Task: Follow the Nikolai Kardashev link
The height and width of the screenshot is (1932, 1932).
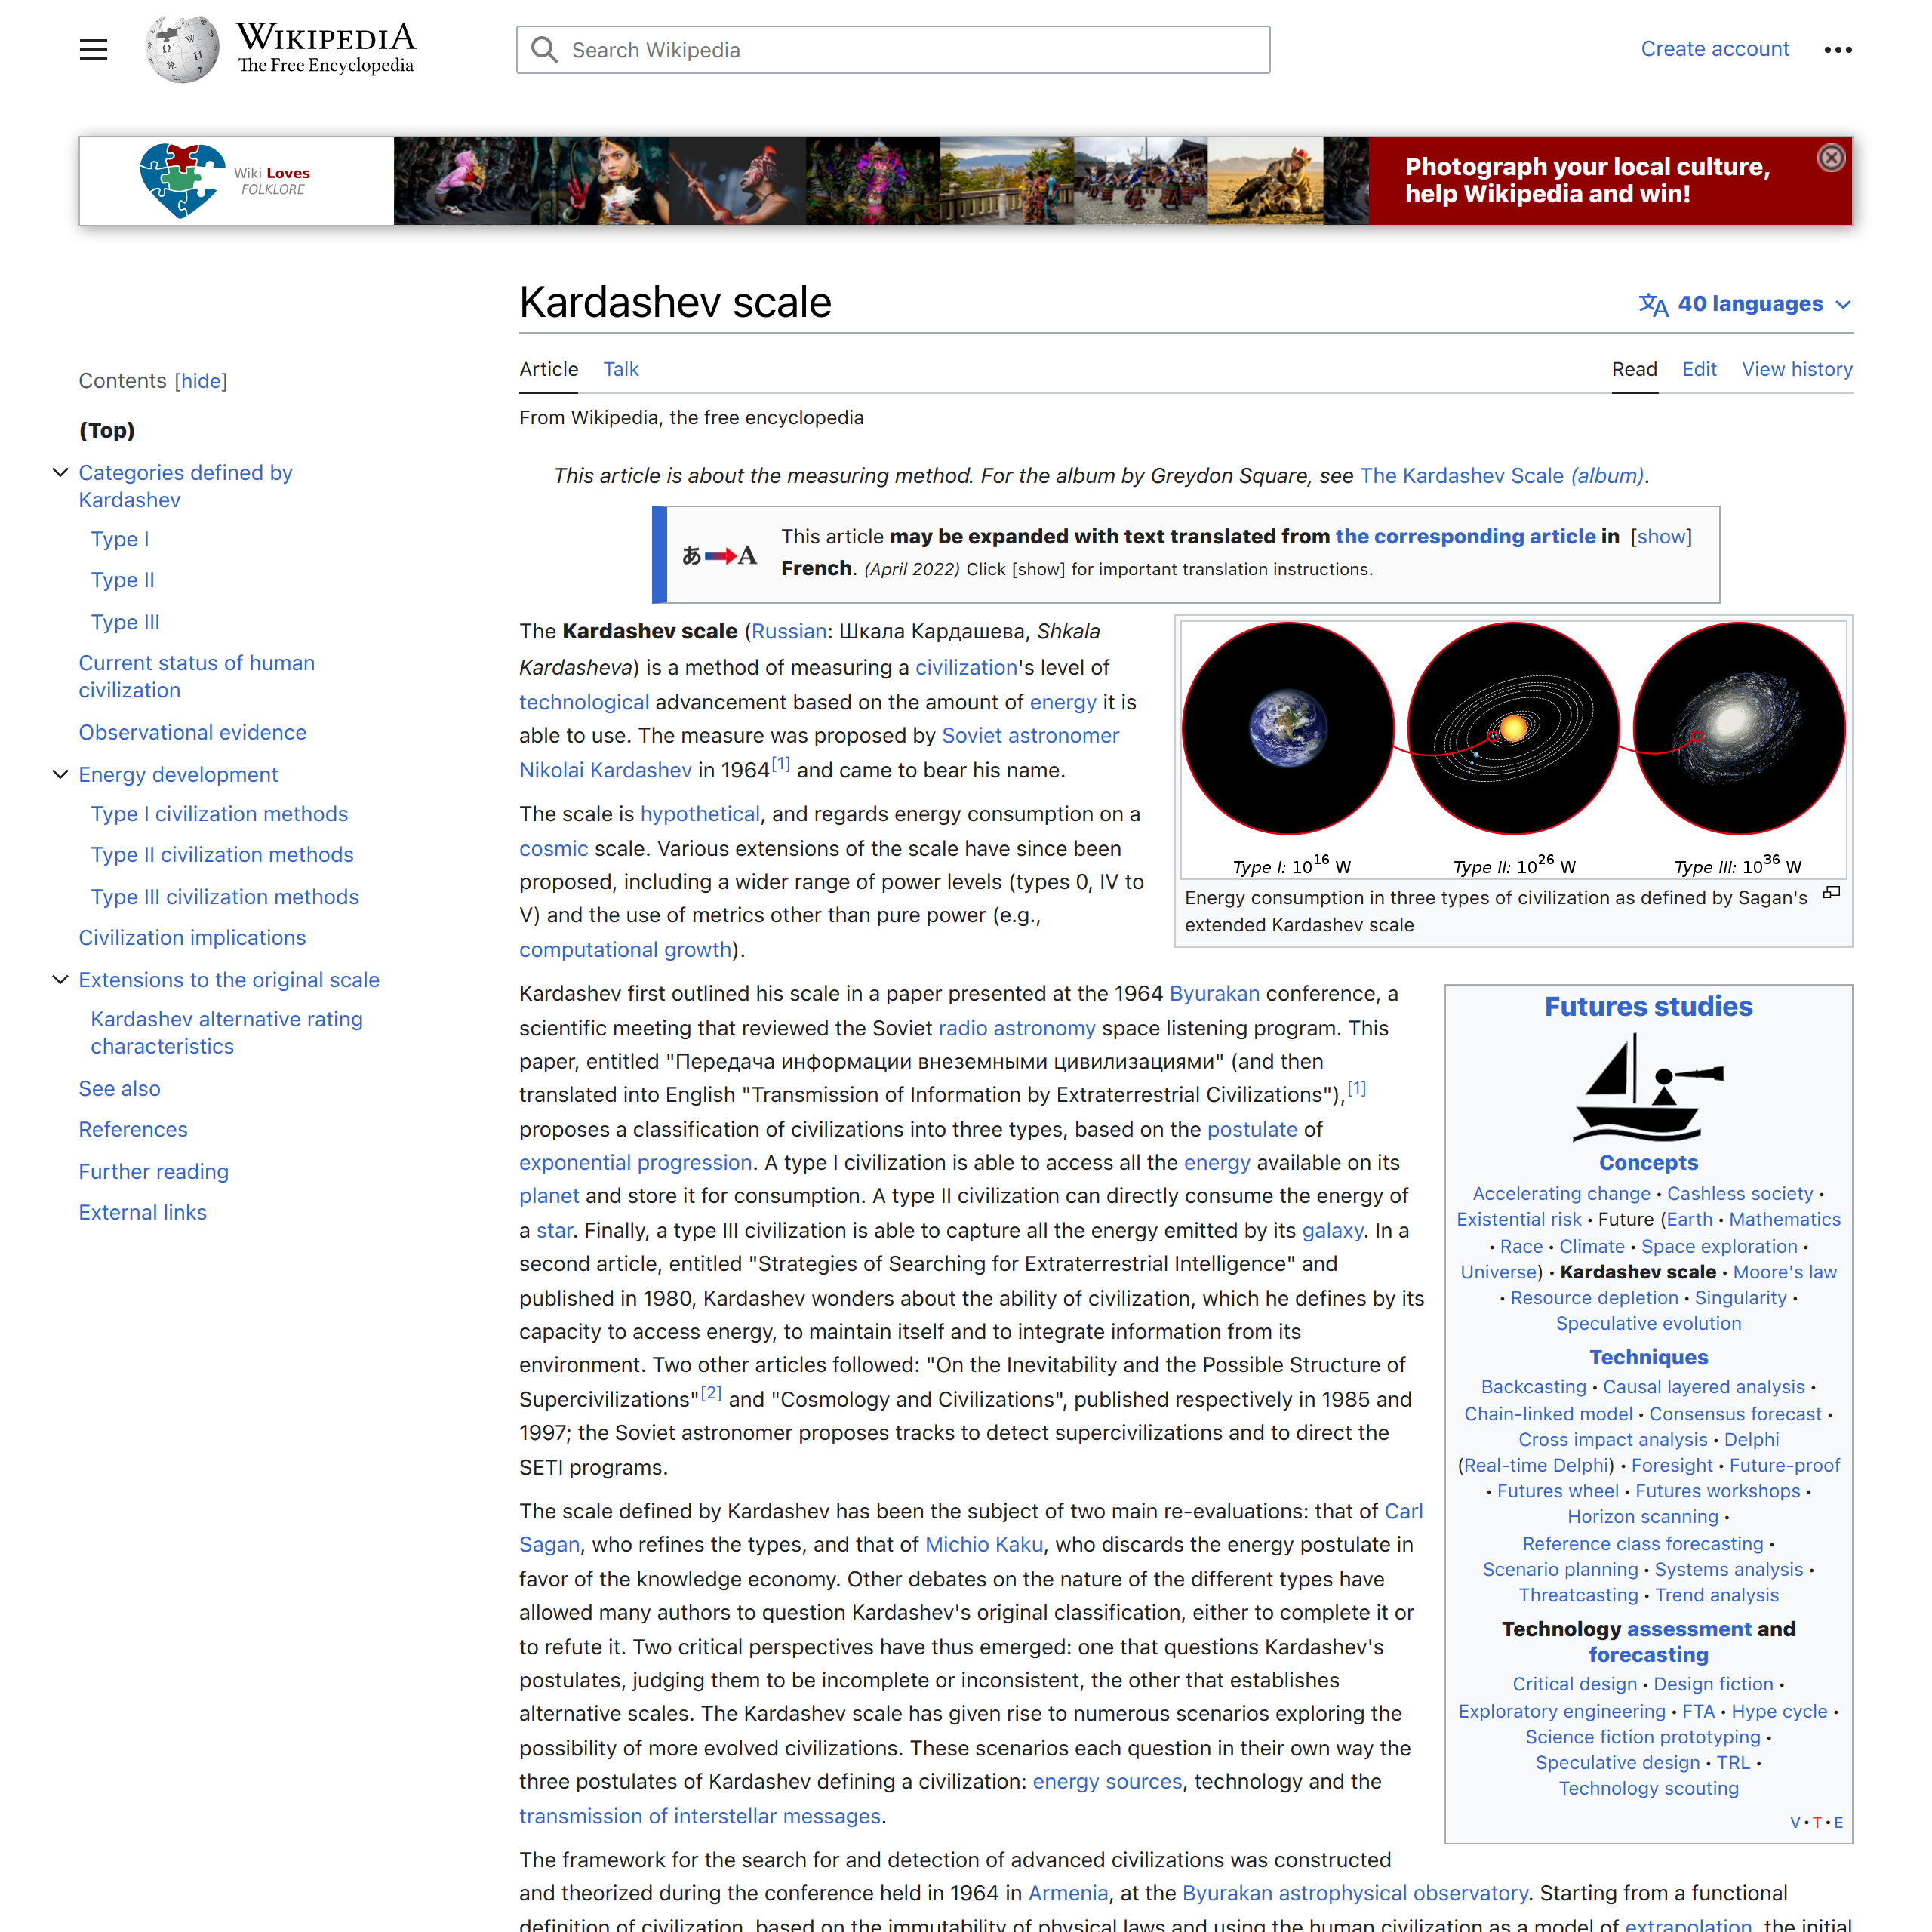Action: tap(605, 770)
